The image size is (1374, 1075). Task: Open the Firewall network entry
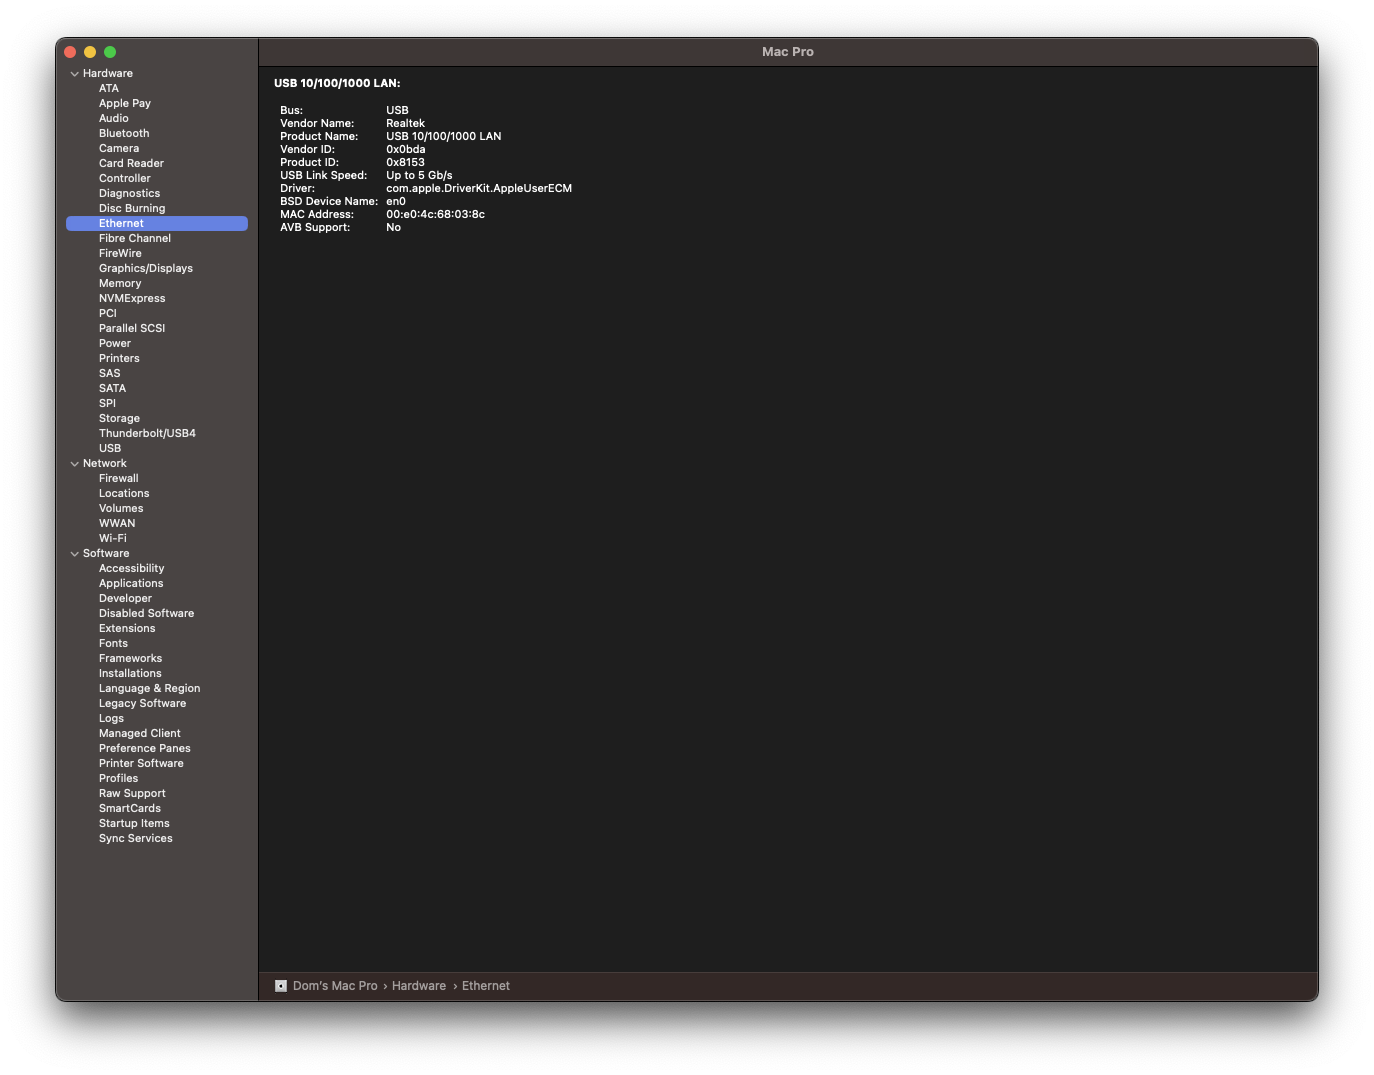coord(119,479)
